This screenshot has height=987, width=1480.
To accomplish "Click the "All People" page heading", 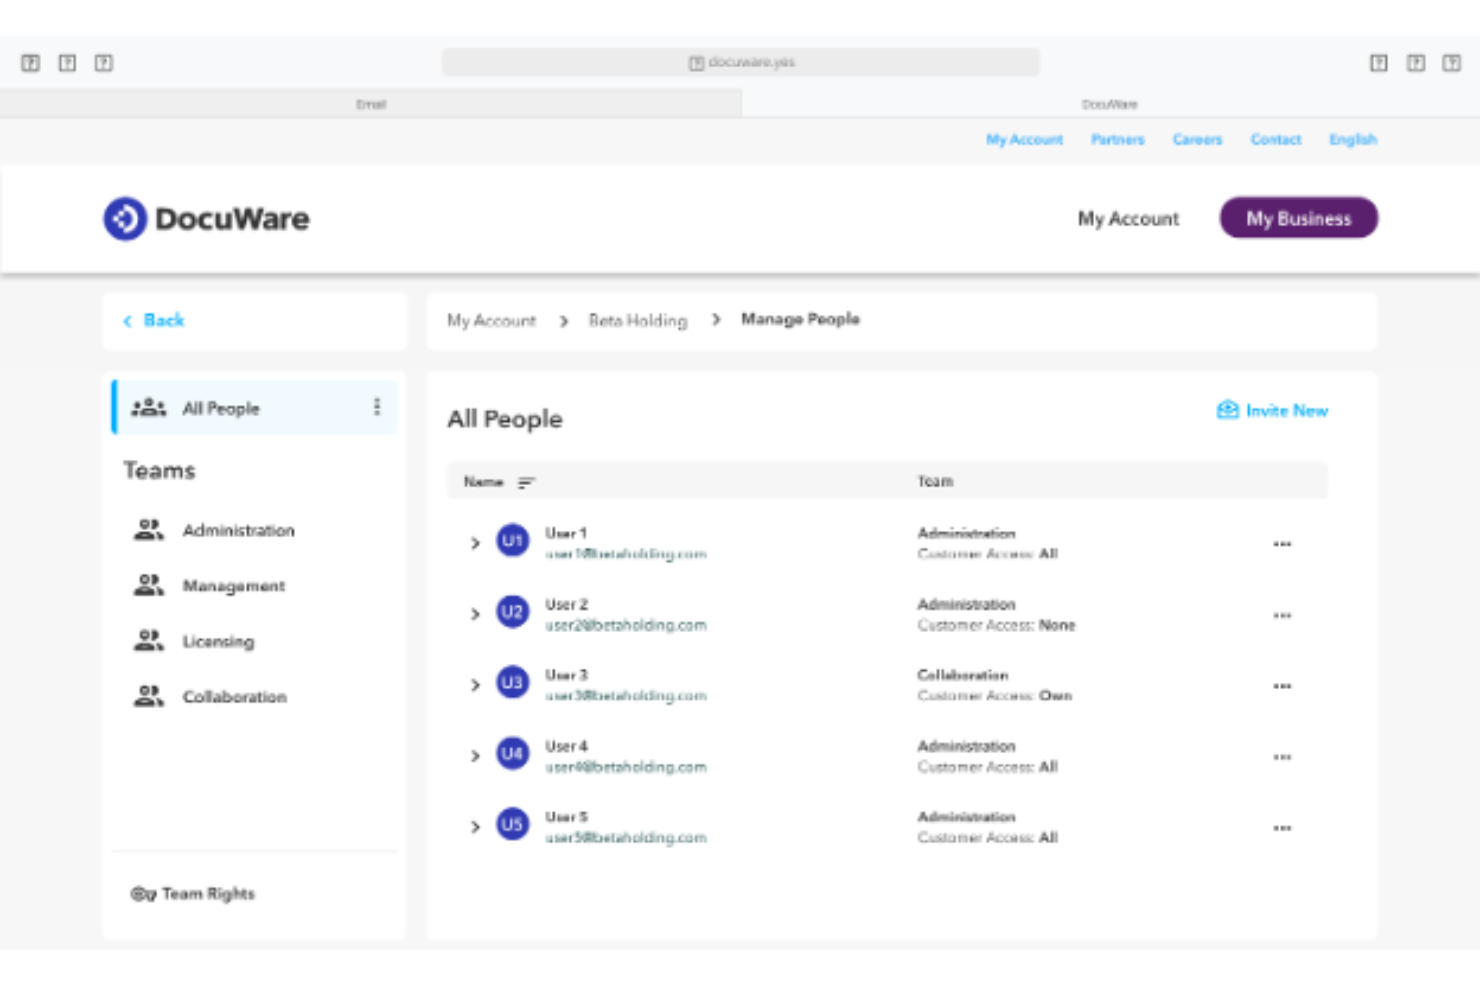I will [505, 419].
